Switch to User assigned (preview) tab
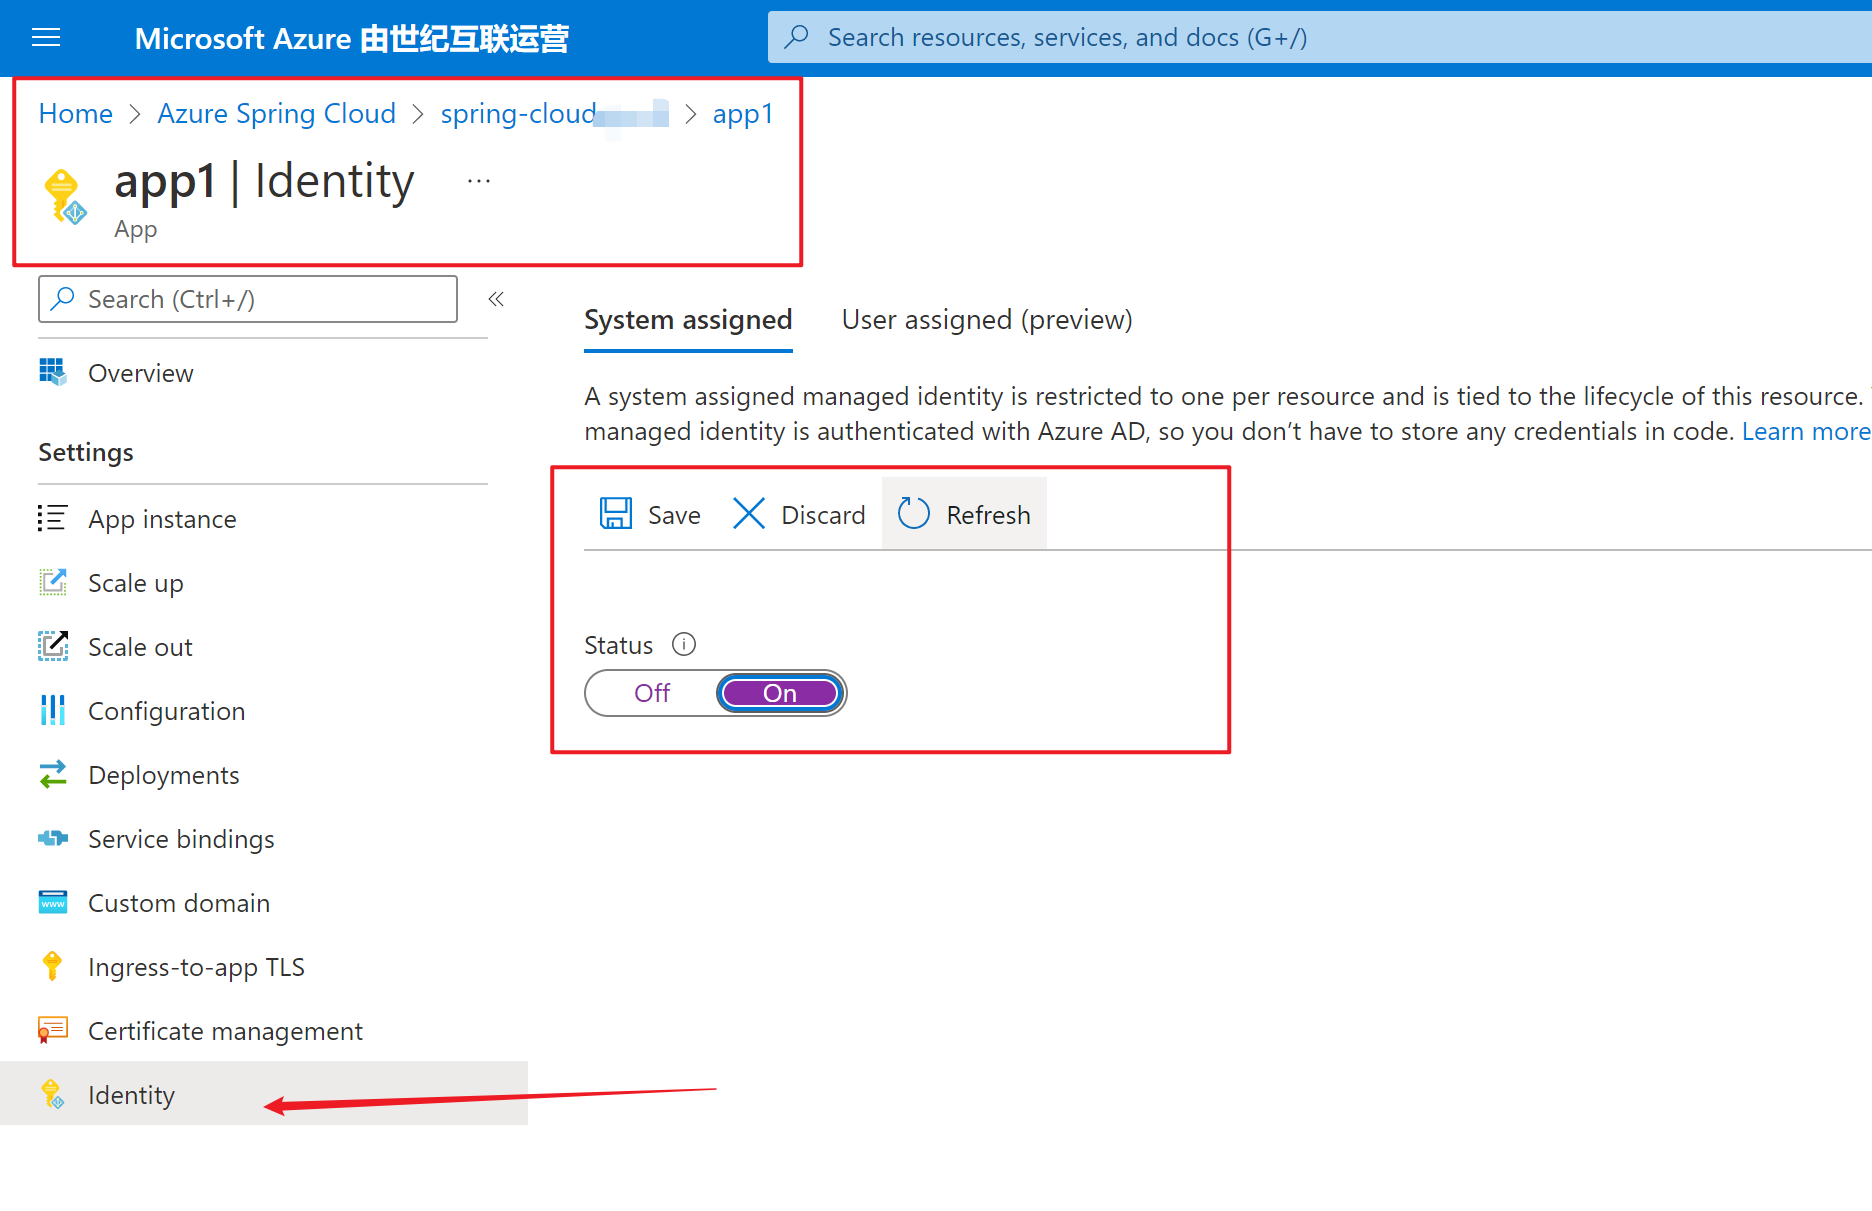 (x=987, y=320)
